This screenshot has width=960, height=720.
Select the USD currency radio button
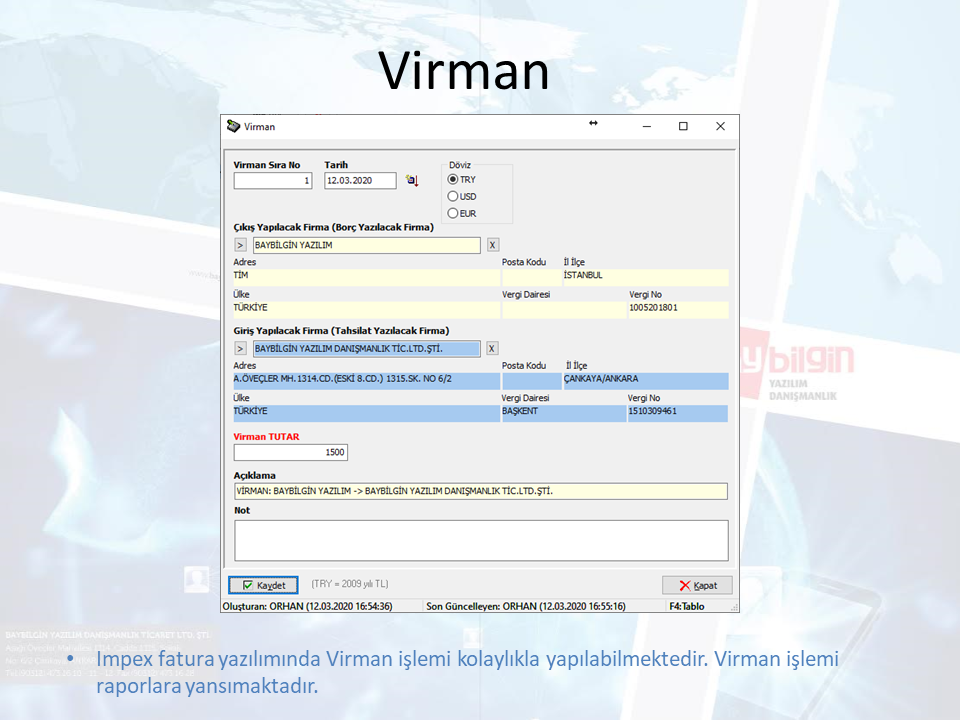coord(452,197)
